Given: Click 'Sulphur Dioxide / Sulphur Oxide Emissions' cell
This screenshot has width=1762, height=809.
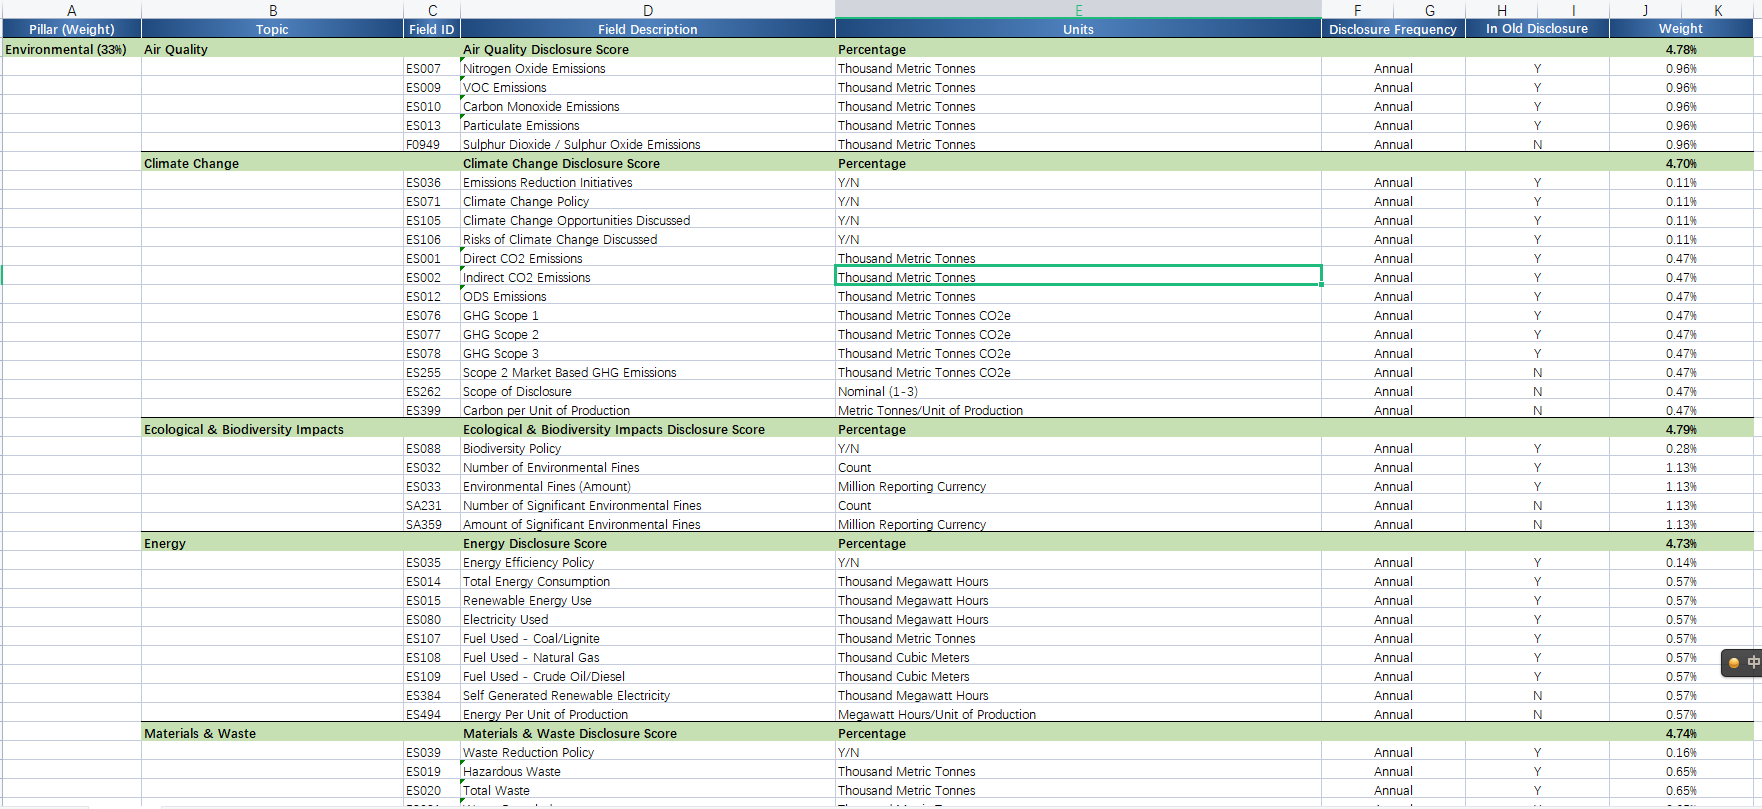Looking at the screenshot, I should point(648,144).
